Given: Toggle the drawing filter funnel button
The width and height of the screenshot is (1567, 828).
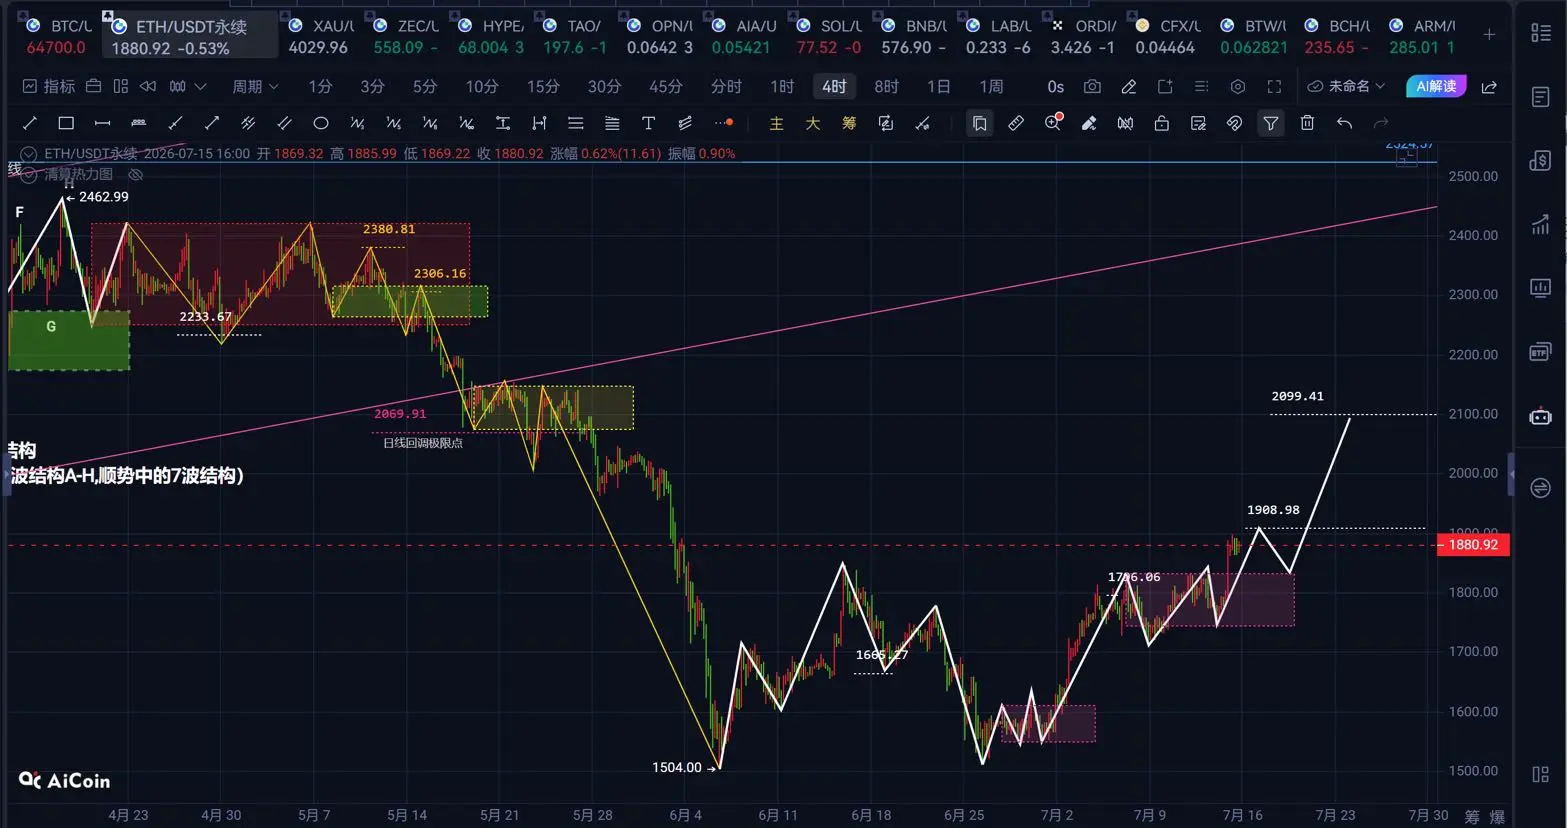Looking at the screenshot, I should click(x=1270, y=123).
